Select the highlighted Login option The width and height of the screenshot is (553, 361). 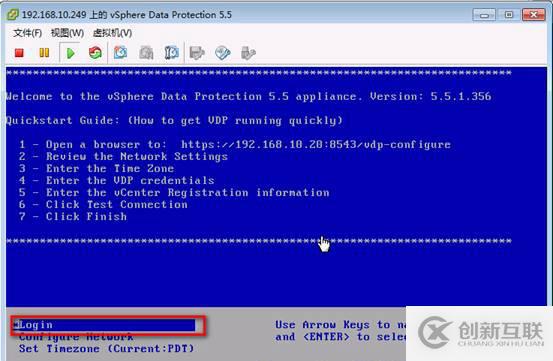tap(104, 325)
